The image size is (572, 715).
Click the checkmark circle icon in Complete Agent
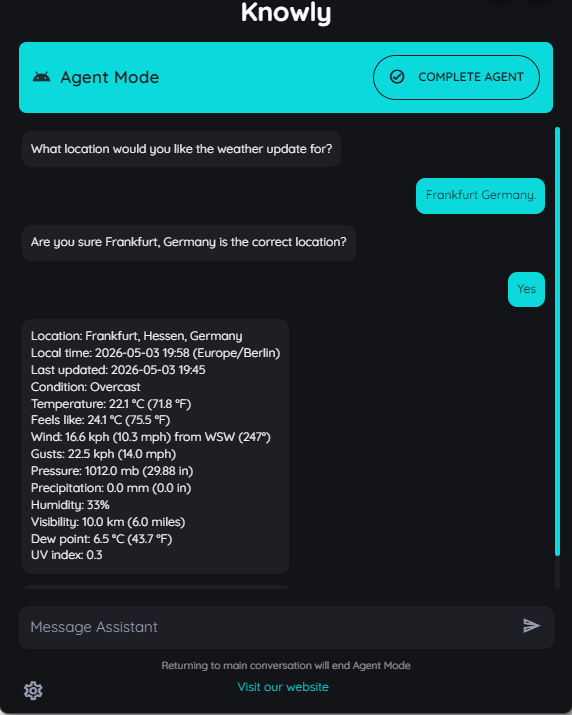click(x=397, y=77)
